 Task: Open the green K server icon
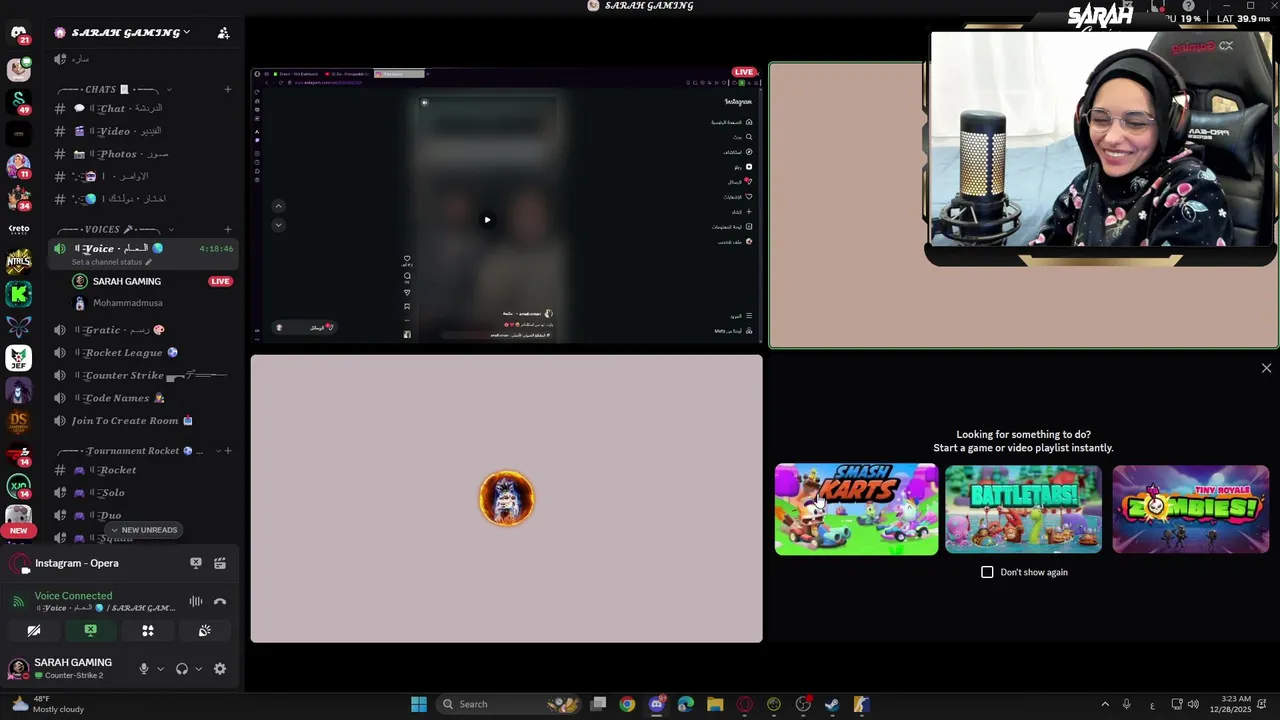tap(19, 294)
